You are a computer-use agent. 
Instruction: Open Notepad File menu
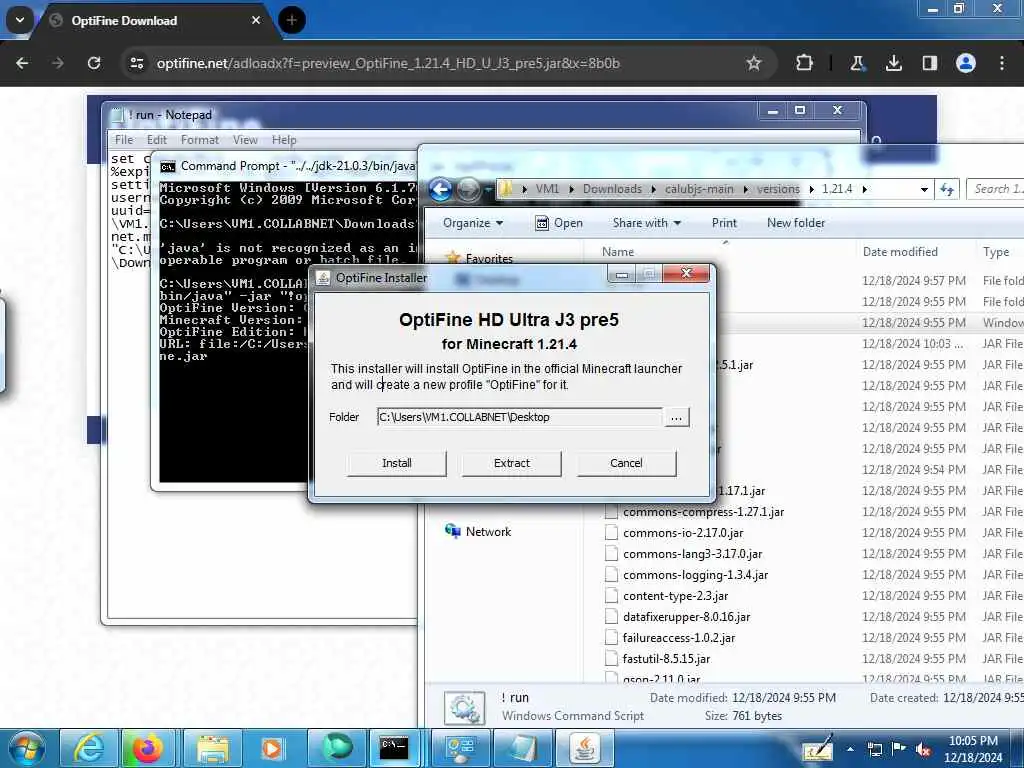tap(123, 140)
